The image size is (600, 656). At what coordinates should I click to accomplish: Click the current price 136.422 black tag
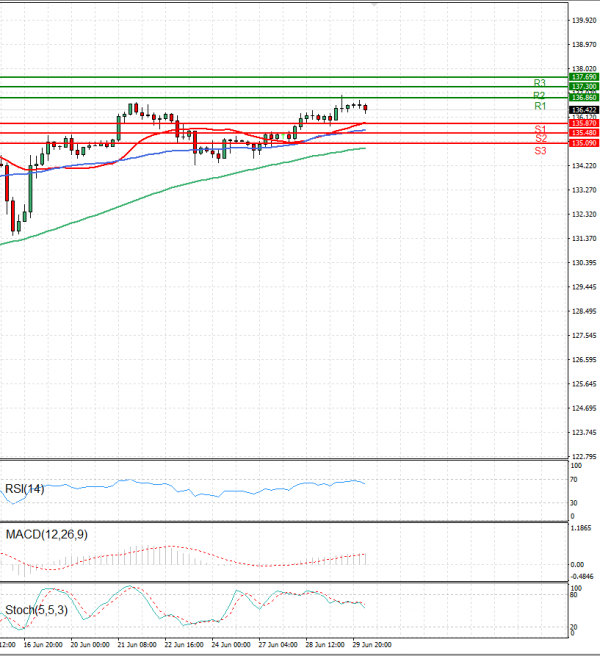coord(583,109)
